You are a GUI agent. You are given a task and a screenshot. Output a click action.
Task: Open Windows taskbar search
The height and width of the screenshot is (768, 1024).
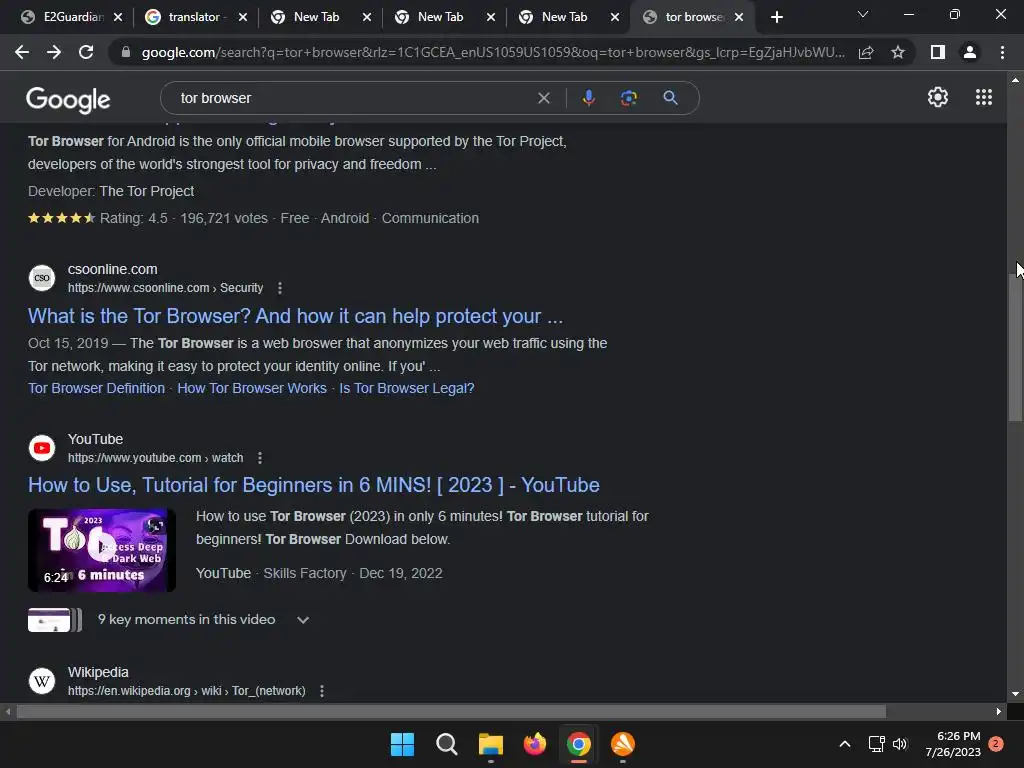pos(447,744)
